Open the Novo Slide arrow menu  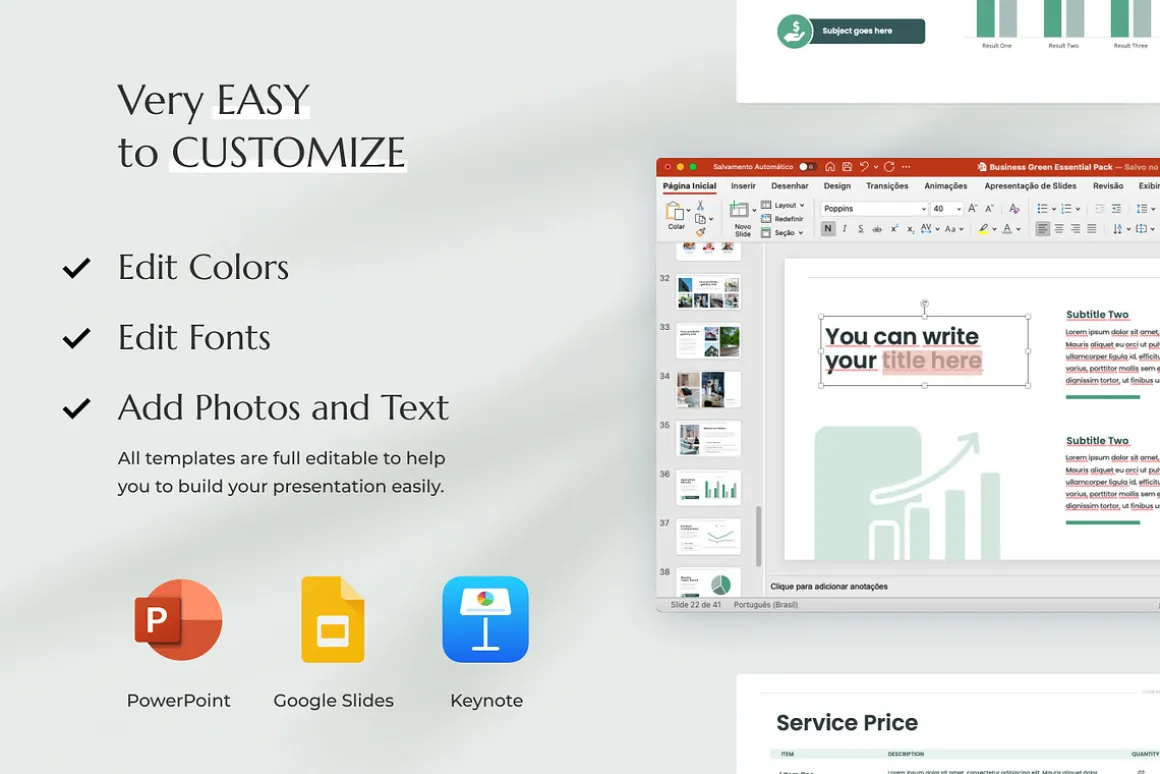pyautogui.click(x=754, y=210)
